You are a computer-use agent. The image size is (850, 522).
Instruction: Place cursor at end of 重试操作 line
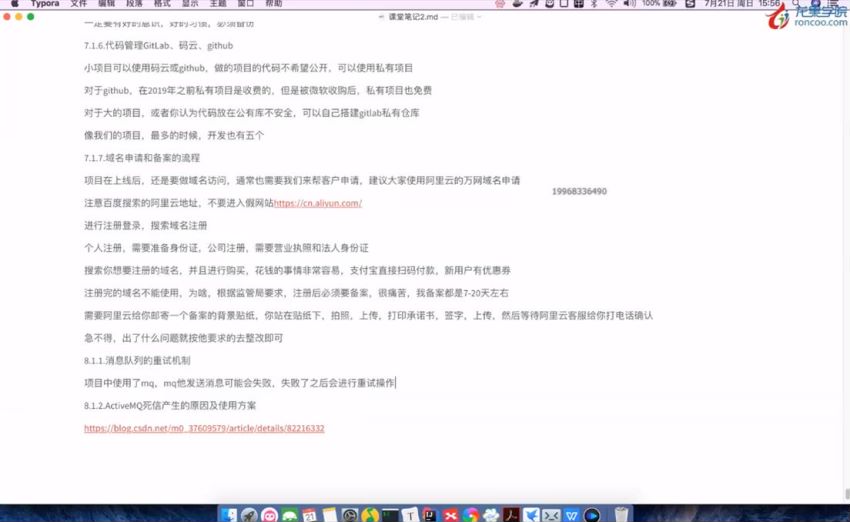pos(397,383)
